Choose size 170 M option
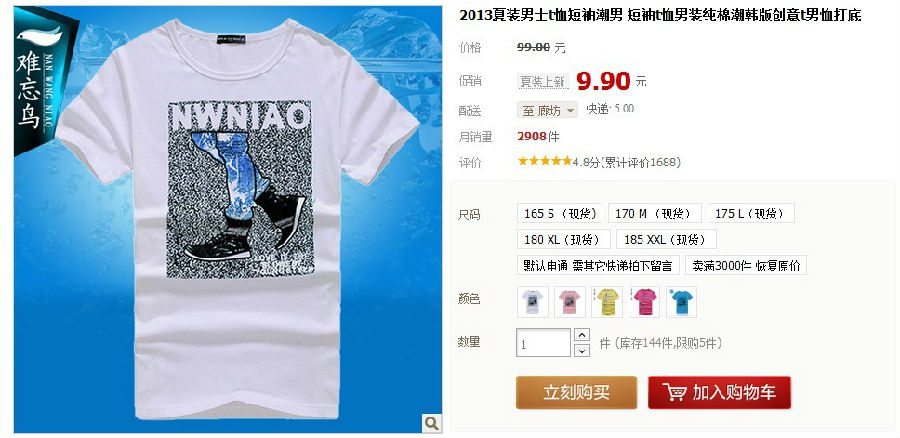Image resolution: width=900 pixels, height=438 pixels. coord(654,213)
